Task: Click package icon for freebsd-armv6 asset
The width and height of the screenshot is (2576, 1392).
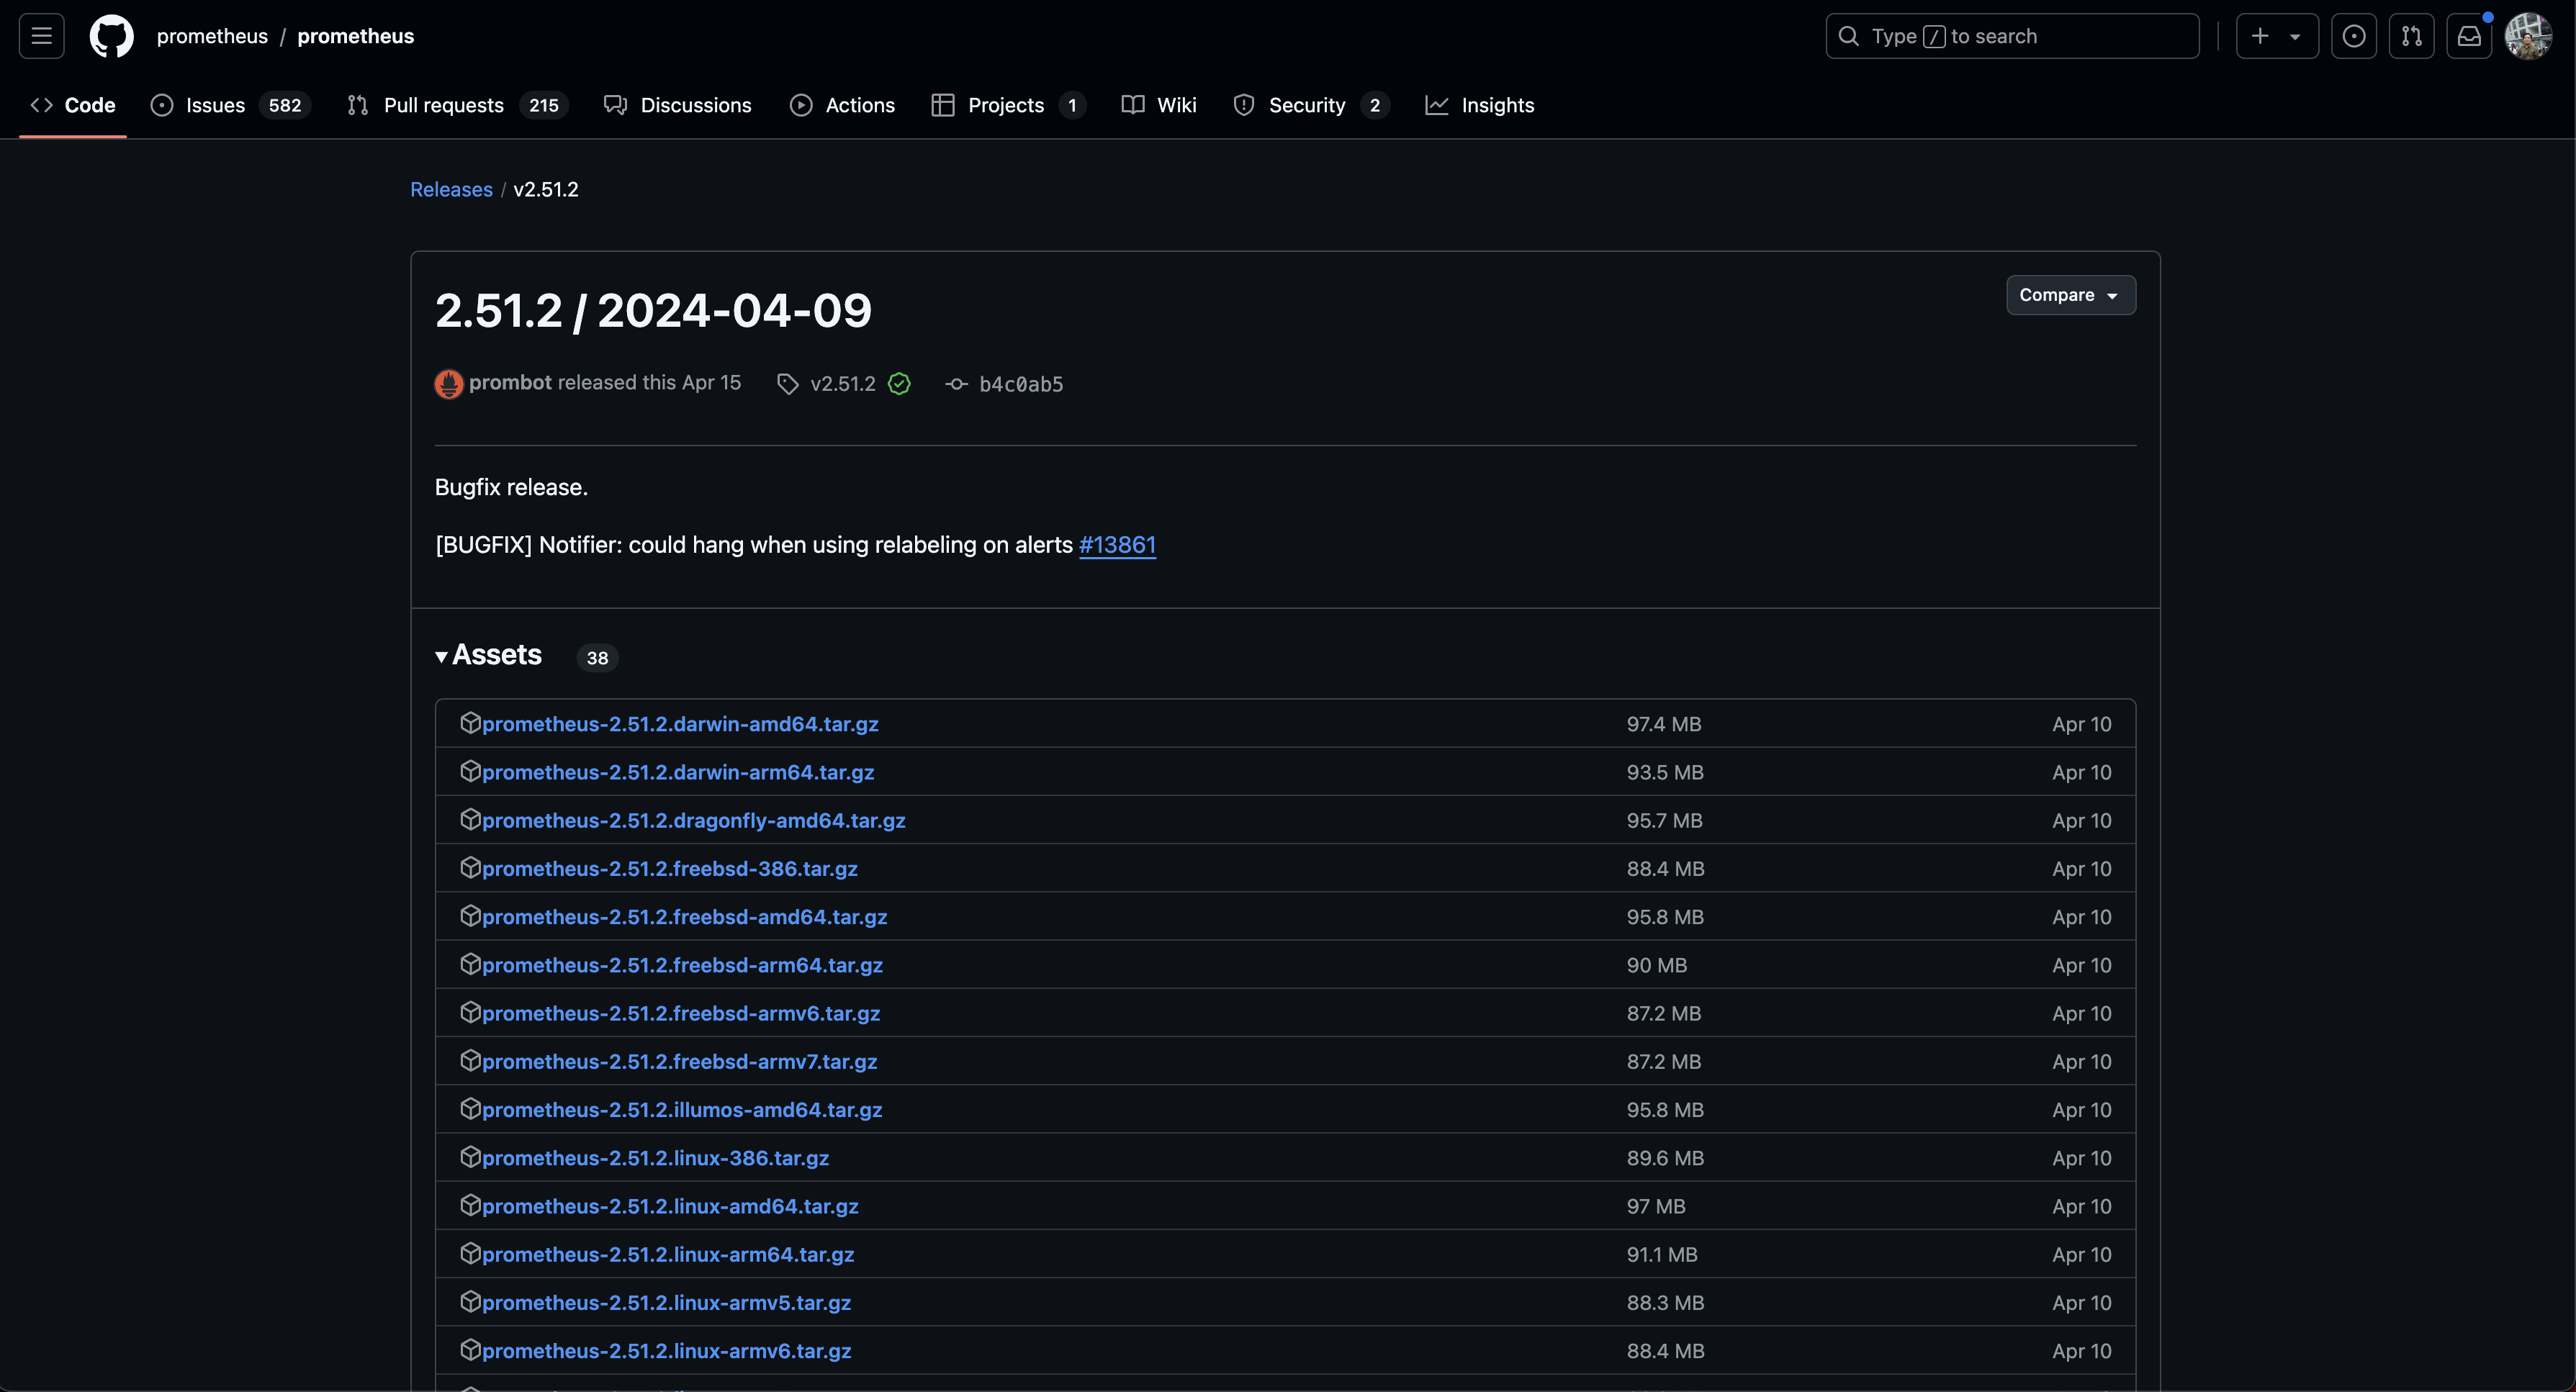Action: [470, 1012]
